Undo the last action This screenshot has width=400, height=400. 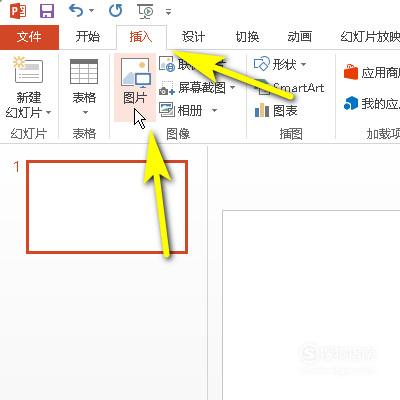(x=76, y=11)
